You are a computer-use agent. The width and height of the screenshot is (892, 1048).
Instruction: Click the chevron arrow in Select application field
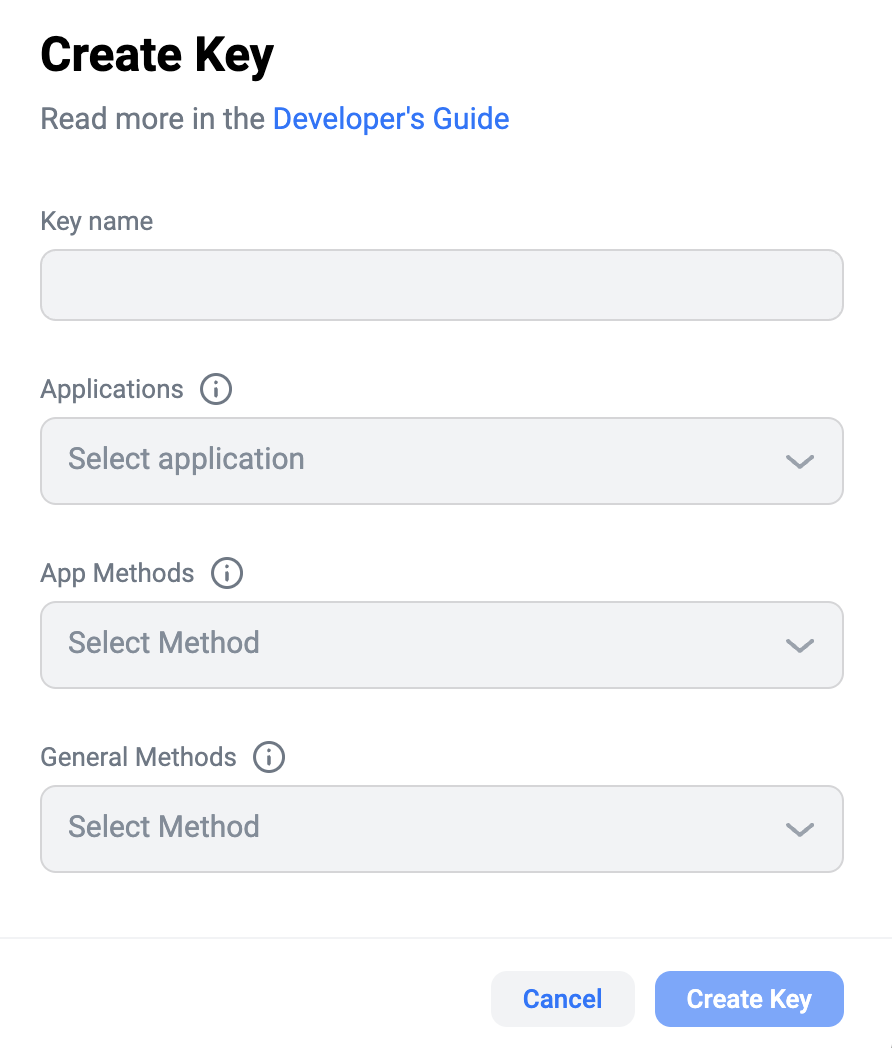click(799, 461)
